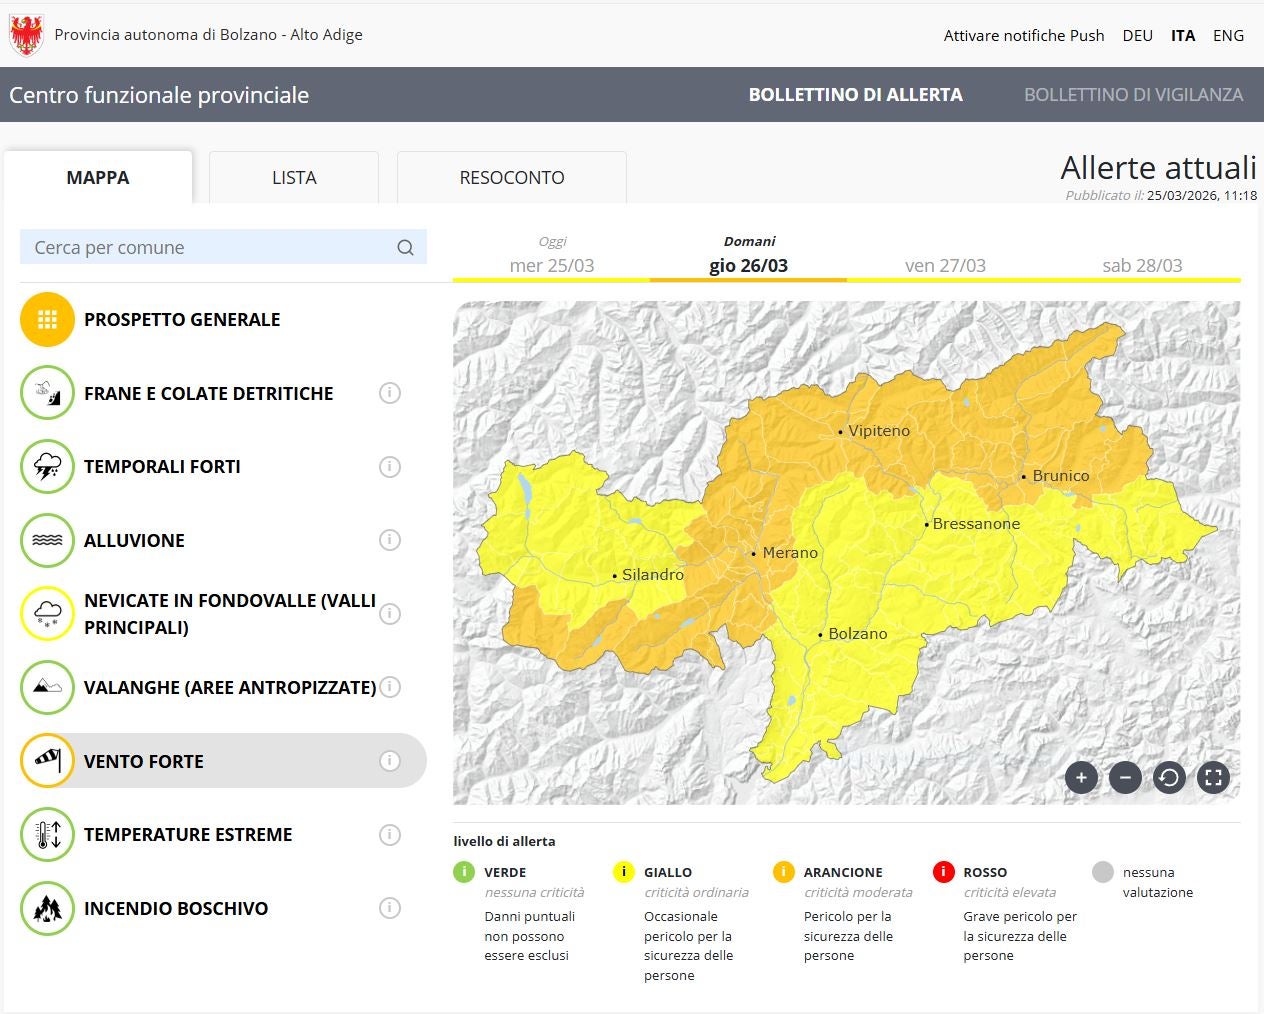The height and width of the screenshot is (1014, 1264).
Task: Click Attivare notifiche Push
Action: [x=1023, y=35]
